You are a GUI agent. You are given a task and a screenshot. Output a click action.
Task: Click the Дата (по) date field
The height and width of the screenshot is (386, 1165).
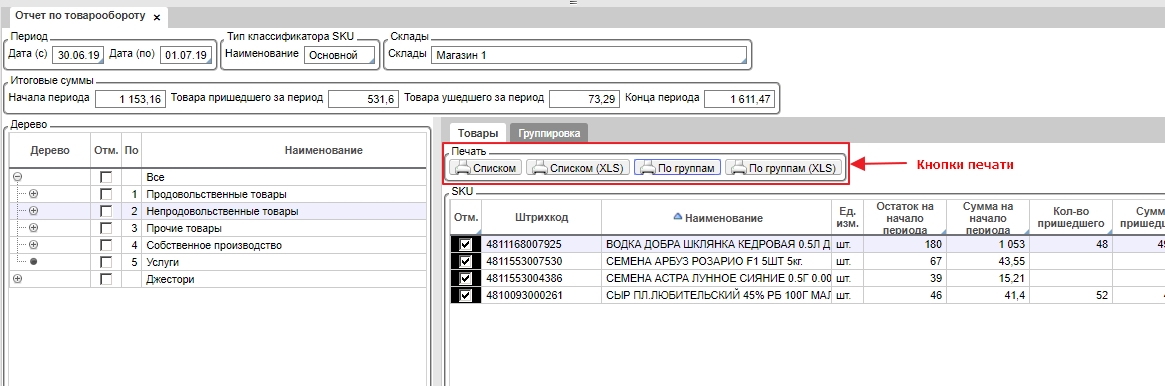click(x=186, y=55)
